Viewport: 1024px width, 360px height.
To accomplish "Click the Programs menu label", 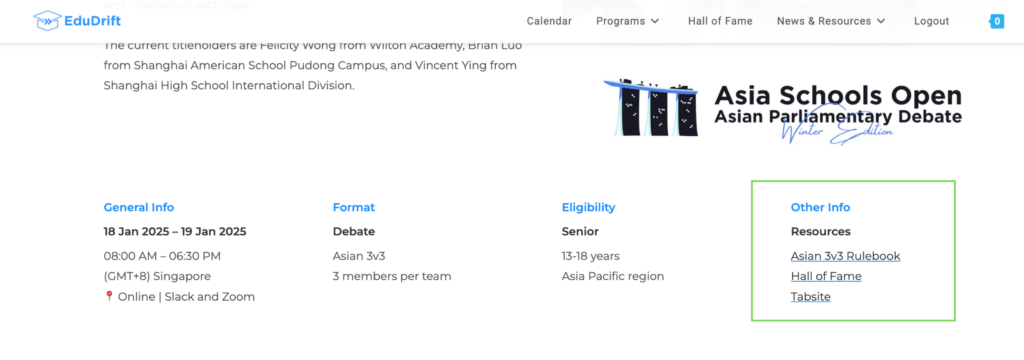I will pyautogui.click(x=620, y=22).
